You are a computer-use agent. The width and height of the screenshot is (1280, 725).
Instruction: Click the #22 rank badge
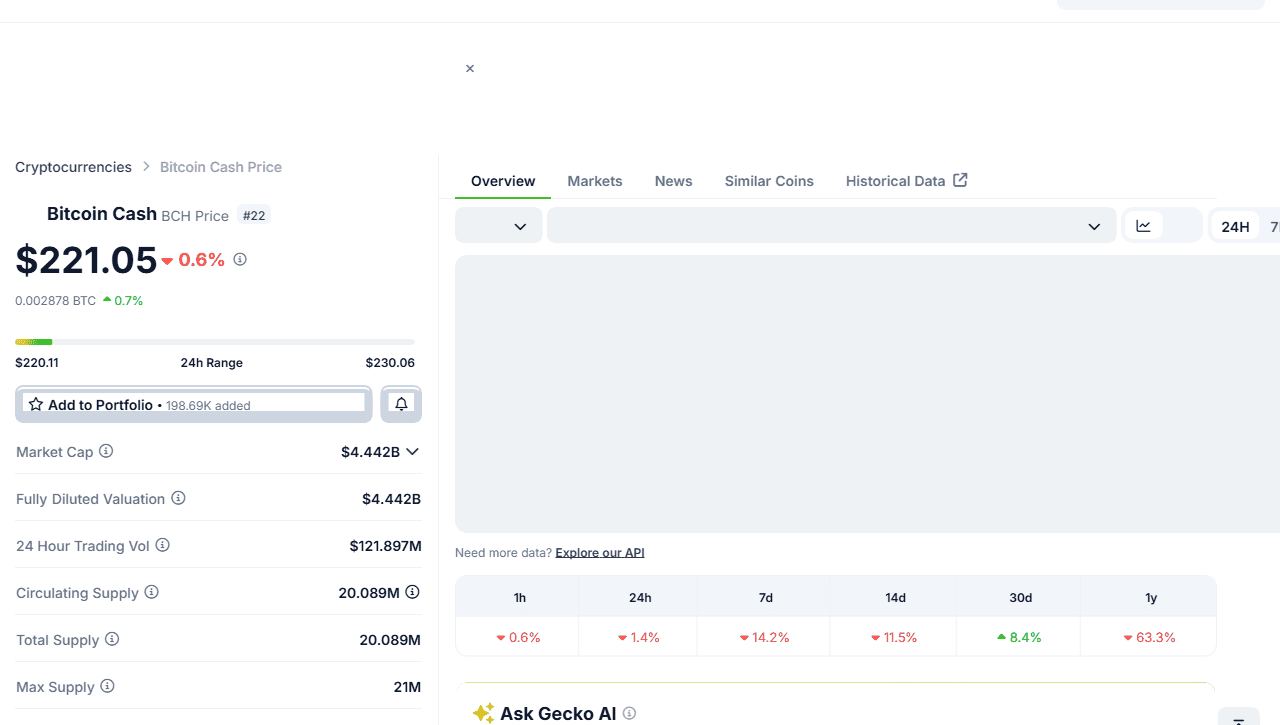point(254,215)
